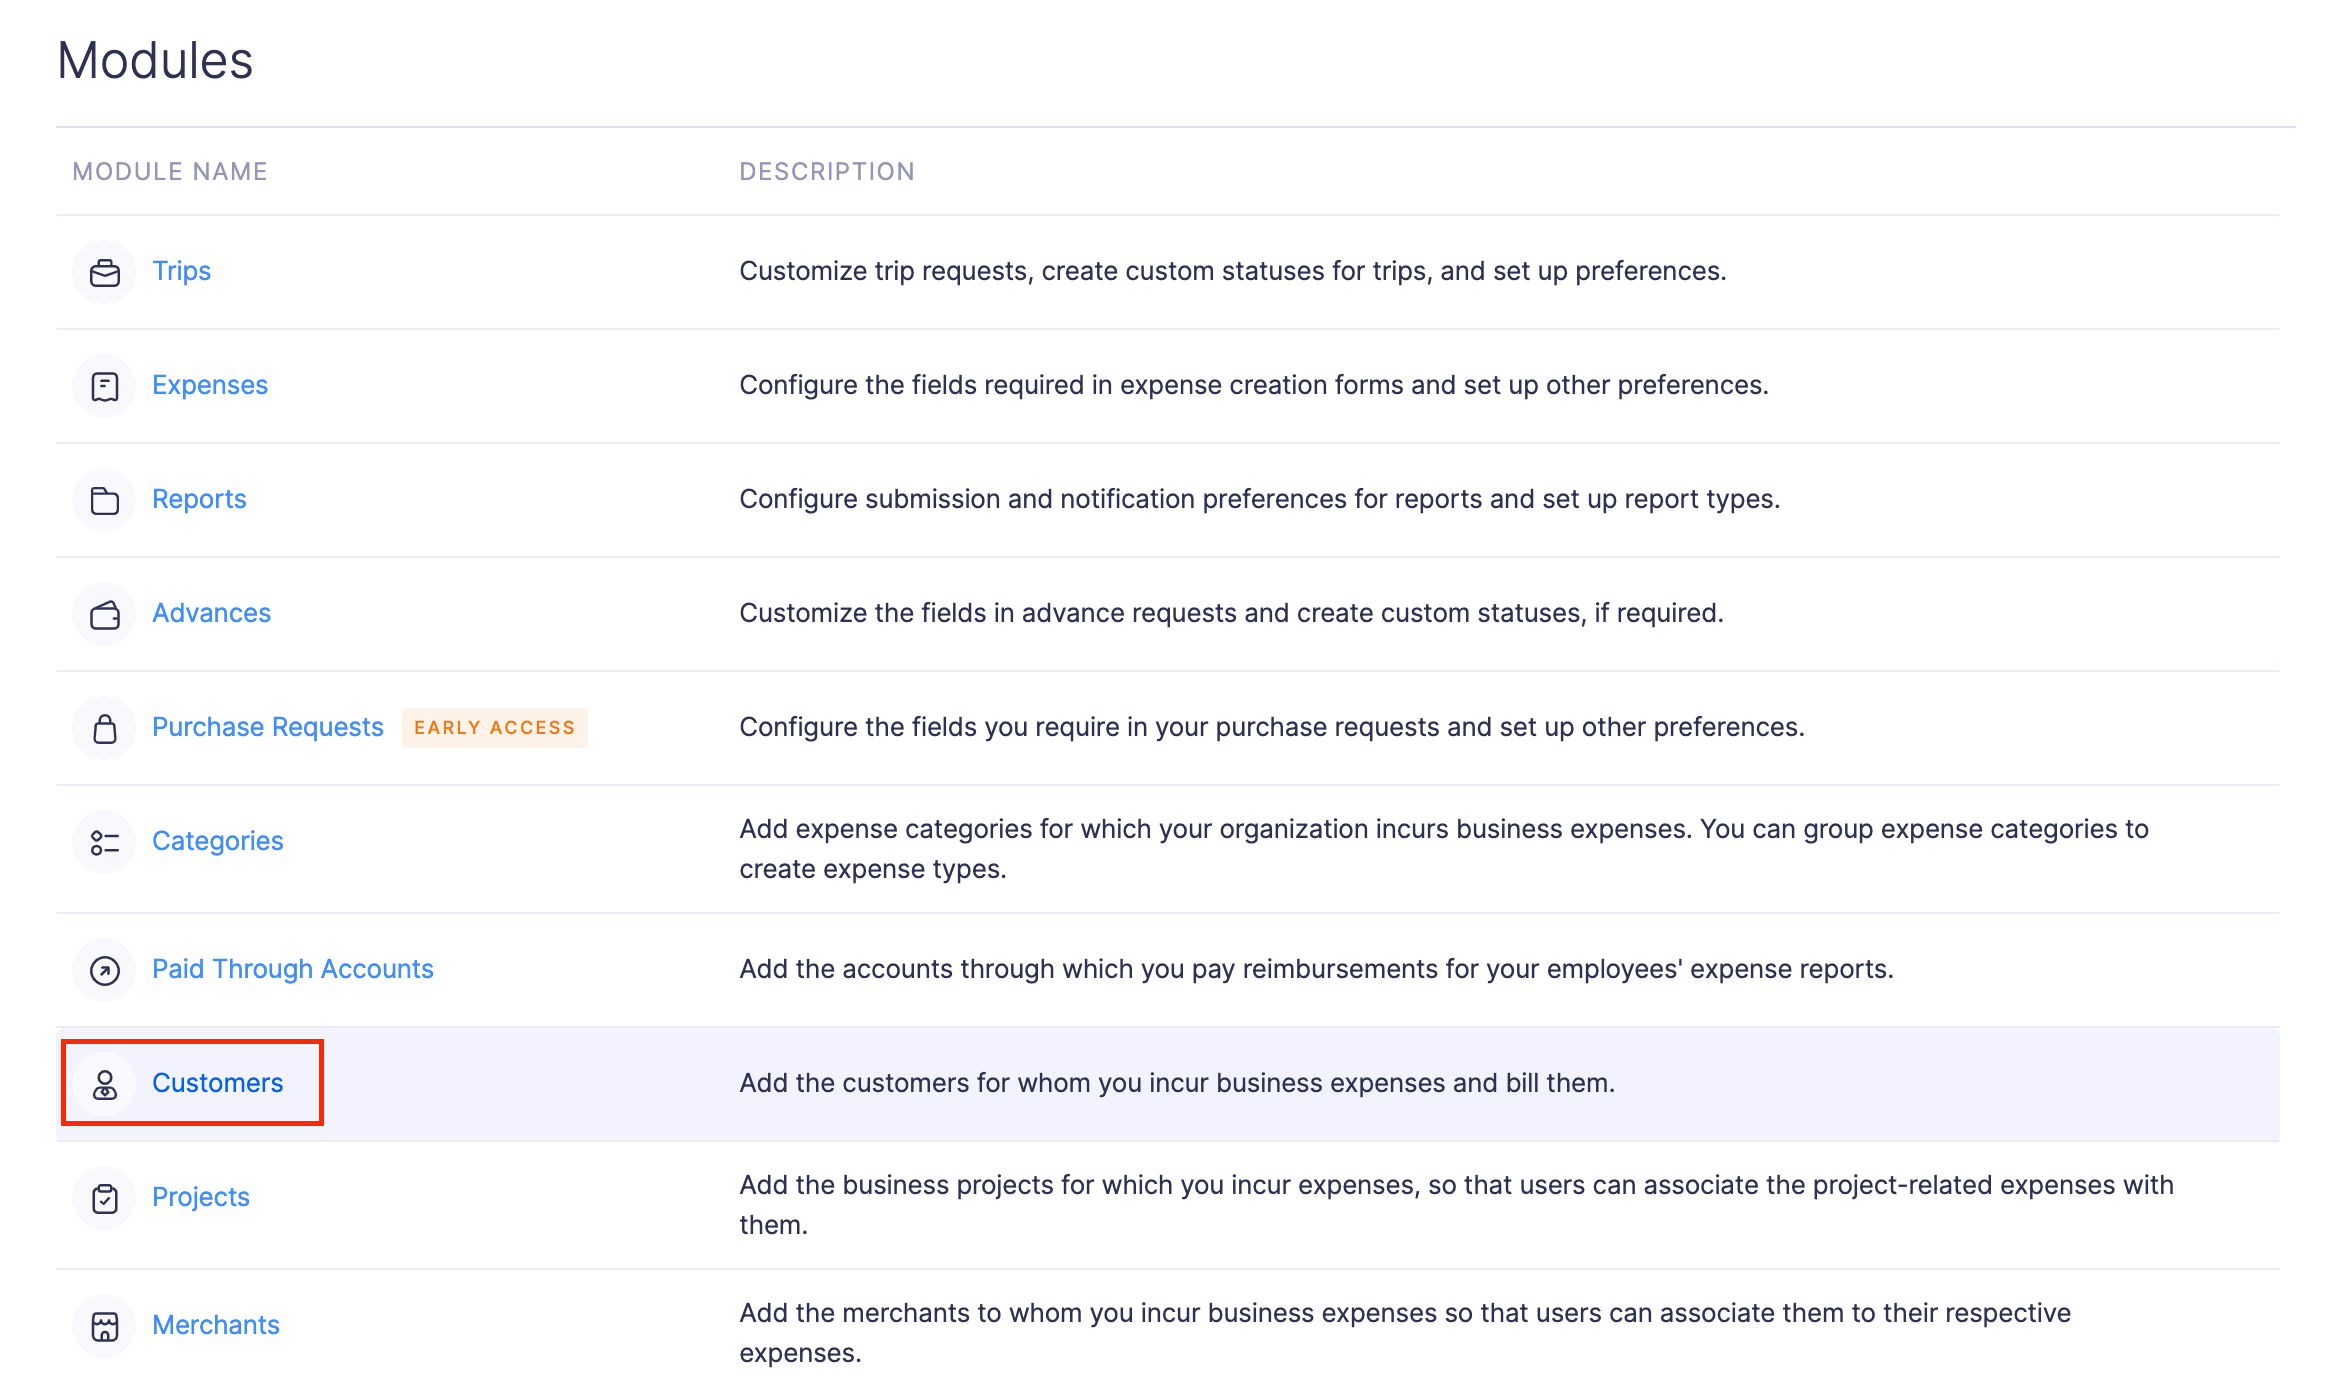
Task: Click the Paid Through Accounts arrow icon
Action: pyautogui.click(x=104, y=970)
